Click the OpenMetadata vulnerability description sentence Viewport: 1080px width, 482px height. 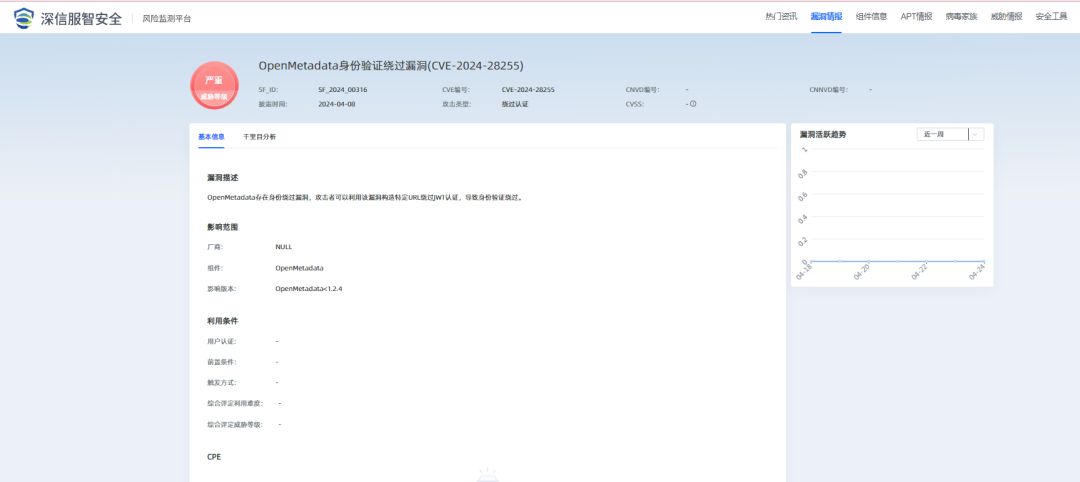pyautogui.click(x=365, y=198)
